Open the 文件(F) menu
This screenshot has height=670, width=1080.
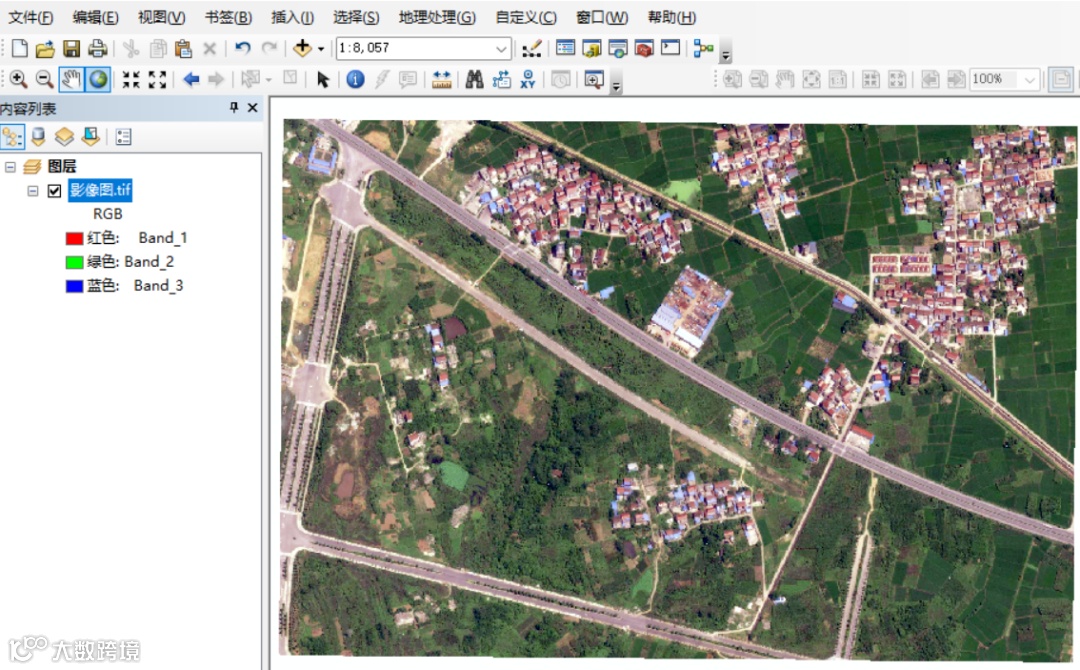coord(31,18)
